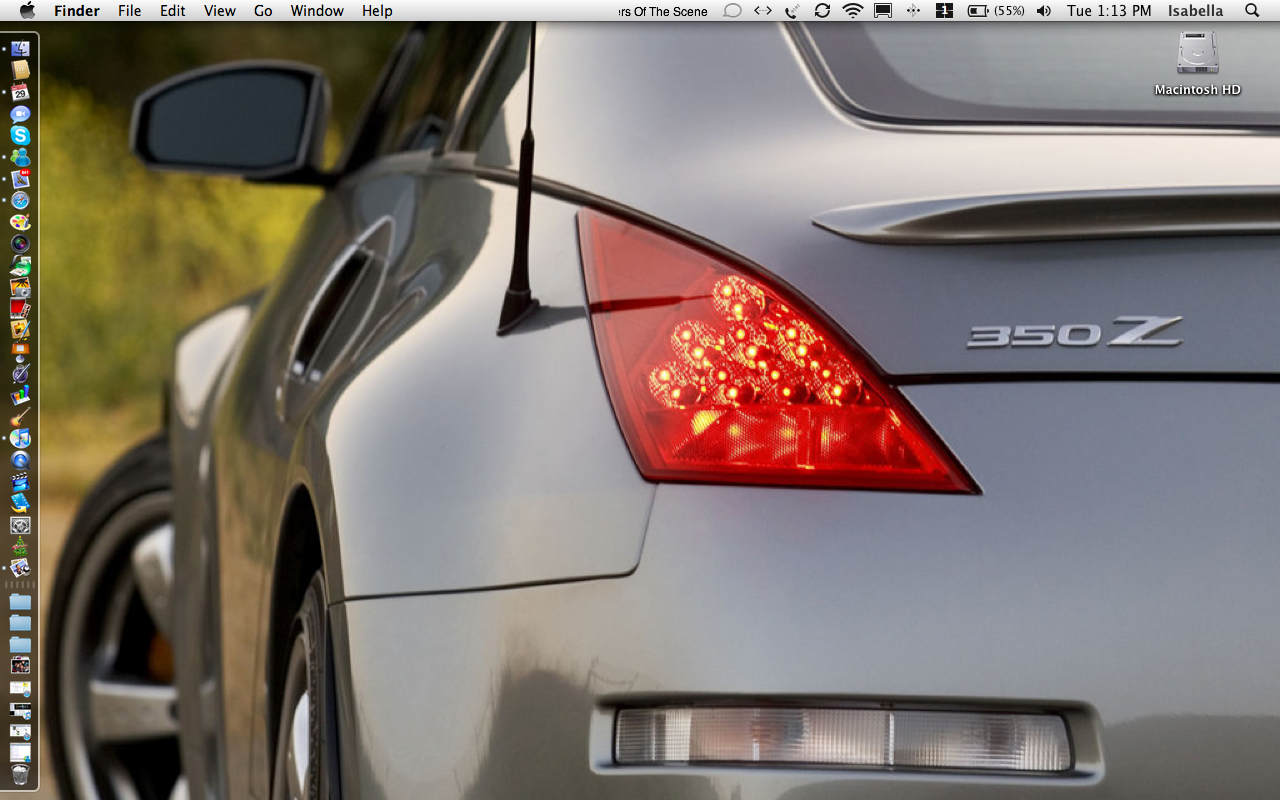The height and width of the screenshot is (800, 1280).
Task: Open the battery status menu at 55%
Action: tap(996, 11)
